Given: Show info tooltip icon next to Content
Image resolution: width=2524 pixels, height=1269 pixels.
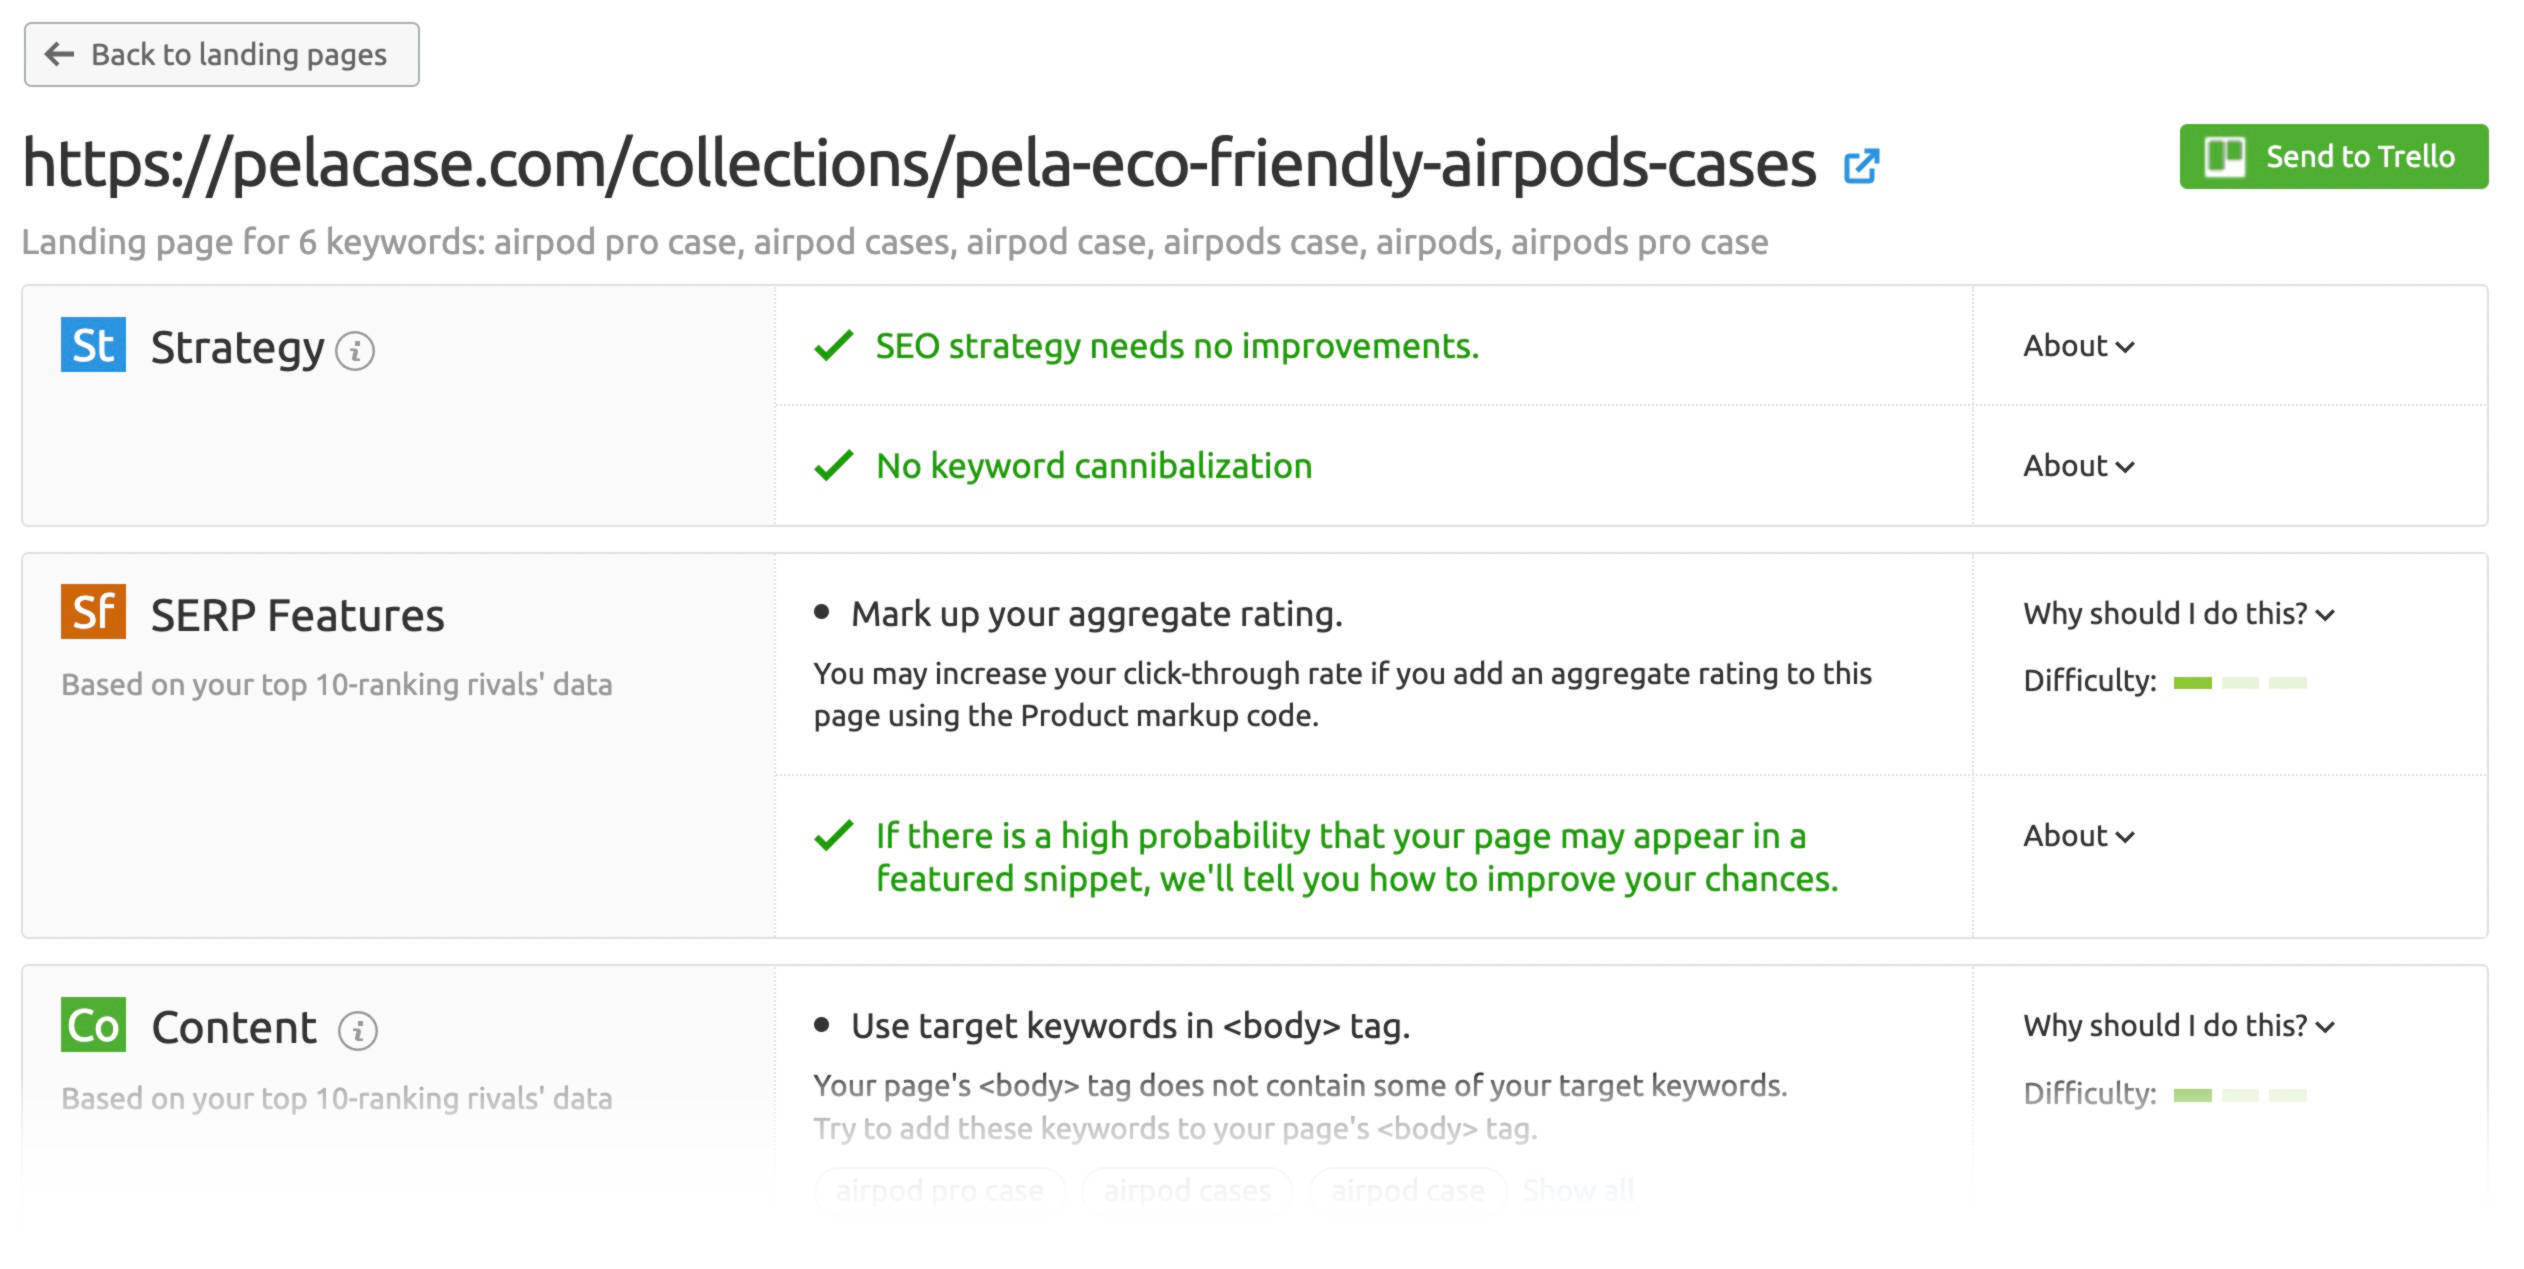Looking at the screenshot, I should tap(357, 1030).
